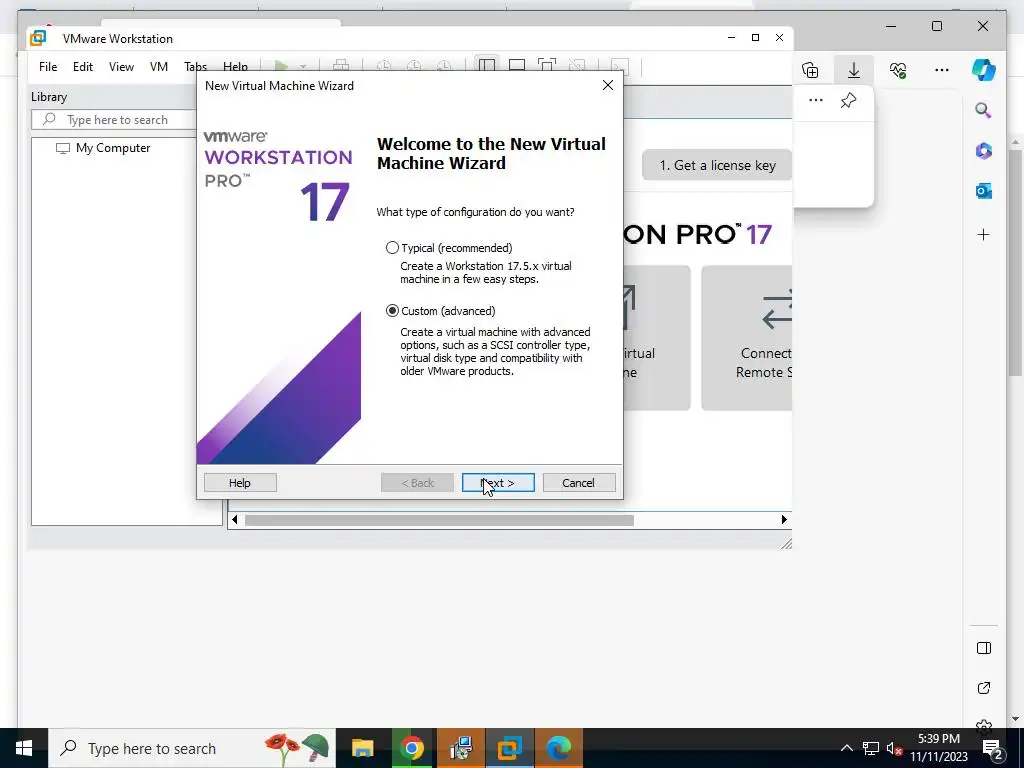Viewport: 1024px width, 768px height.
Task: Open the Copilot icon in Edge
Action: [984, 70]
